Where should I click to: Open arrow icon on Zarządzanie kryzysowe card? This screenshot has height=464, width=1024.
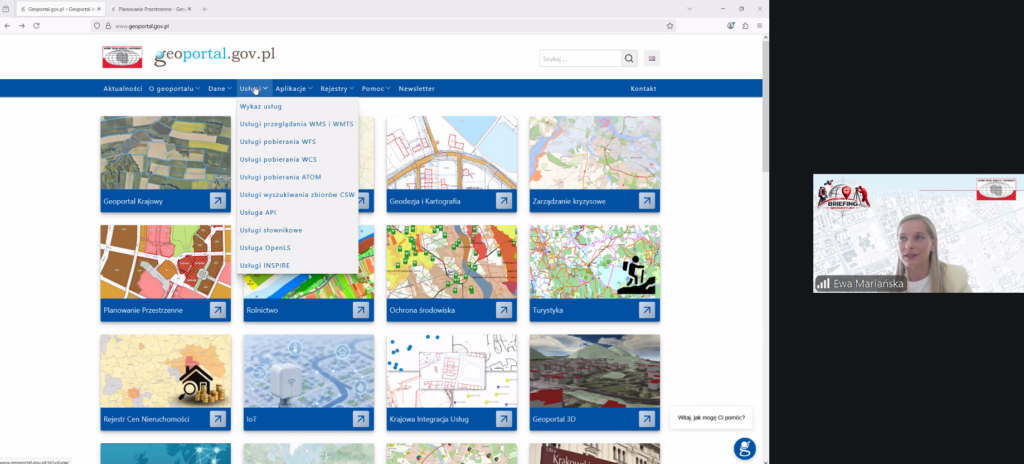click(647, 201)
